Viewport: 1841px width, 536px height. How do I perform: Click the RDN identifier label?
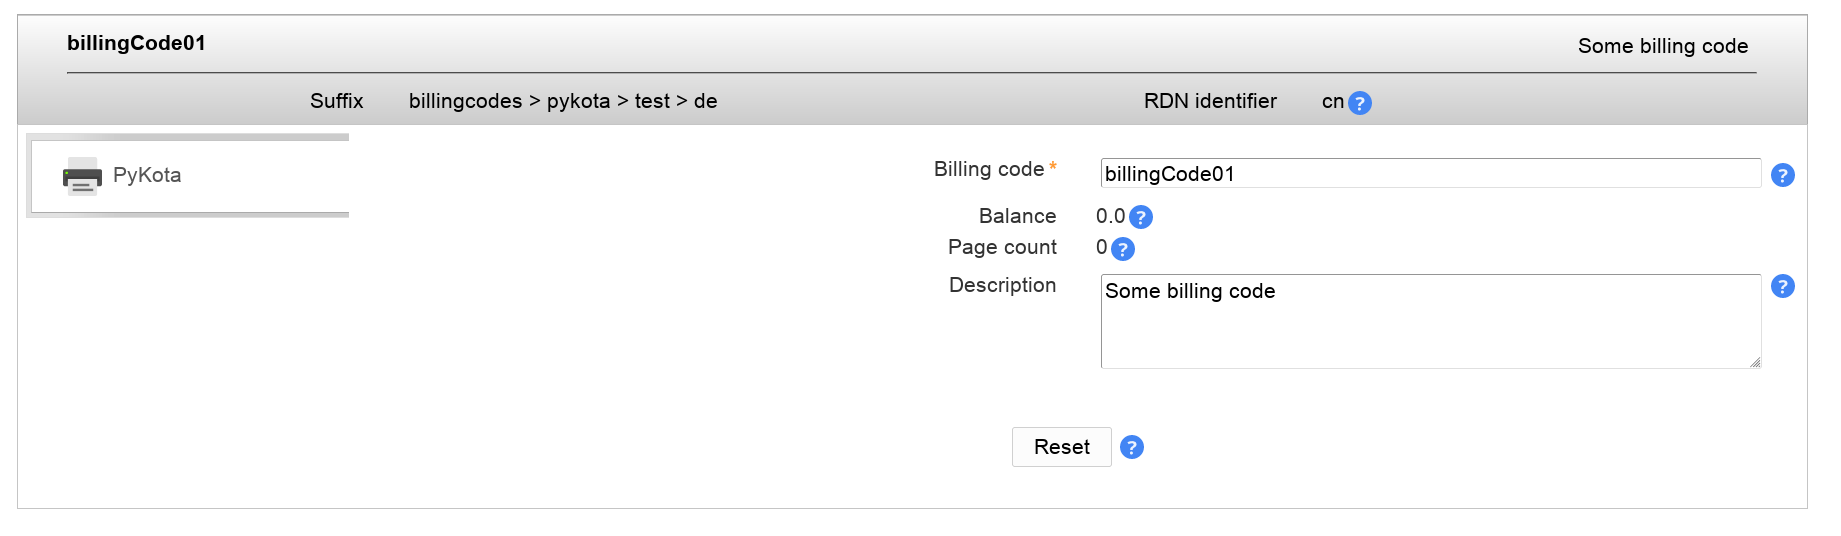click(x=1210, y=101)
